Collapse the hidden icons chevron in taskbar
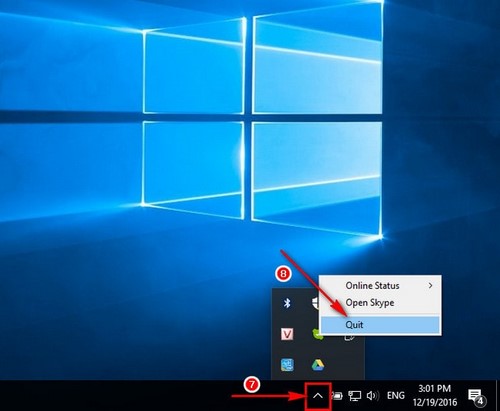The height and width of the screenshot is (411, 500). tap(318, 396)
